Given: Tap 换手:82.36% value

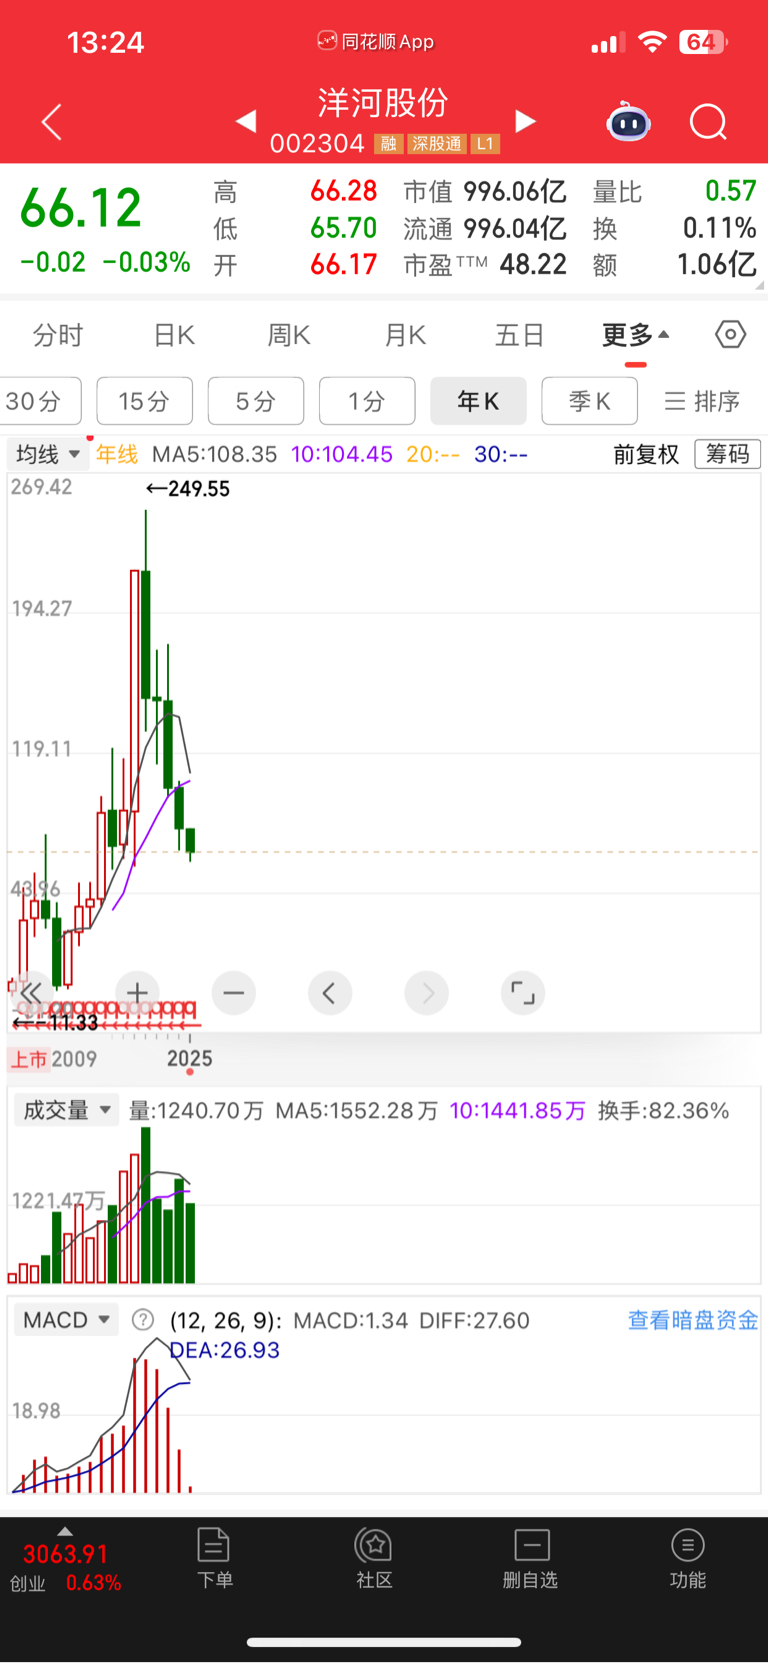Looking at the screenshot, I should [663, 1110].
